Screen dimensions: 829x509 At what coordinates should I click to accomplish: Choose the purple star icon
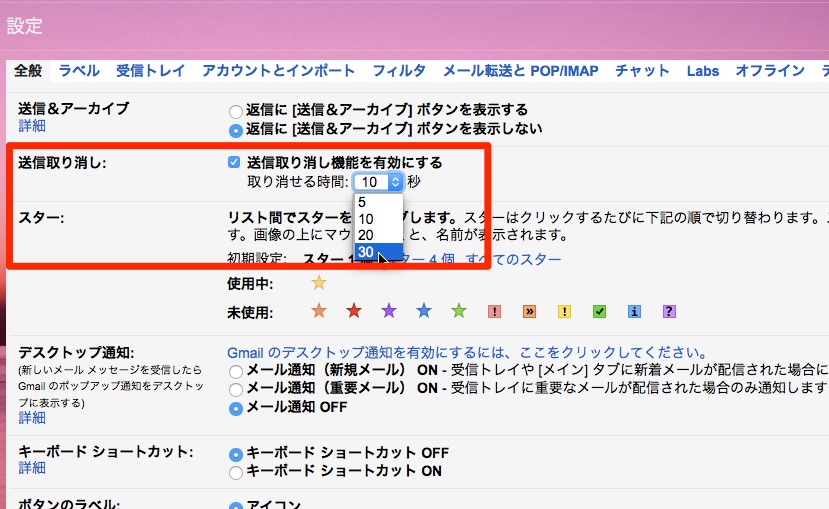pos(389,311)
